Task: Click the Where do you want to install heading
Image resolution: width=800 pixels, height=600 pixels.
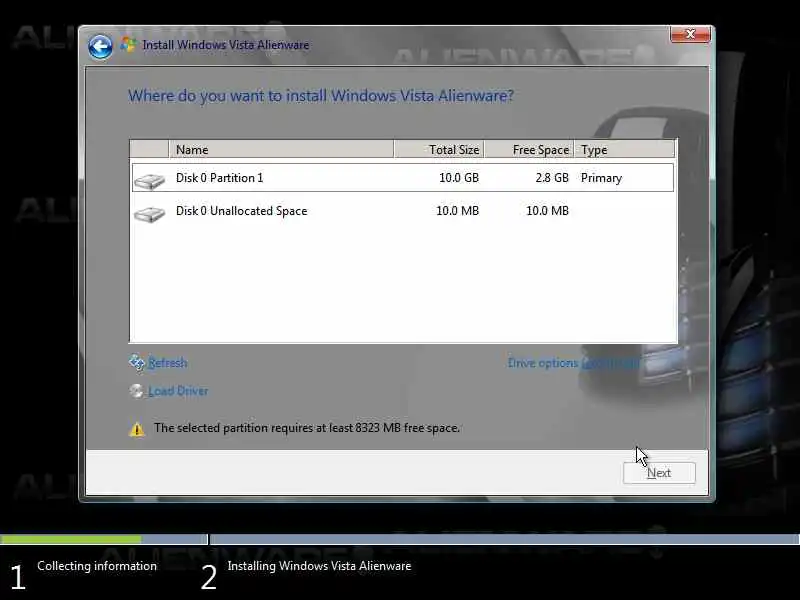Action: (x=321, y=96)
